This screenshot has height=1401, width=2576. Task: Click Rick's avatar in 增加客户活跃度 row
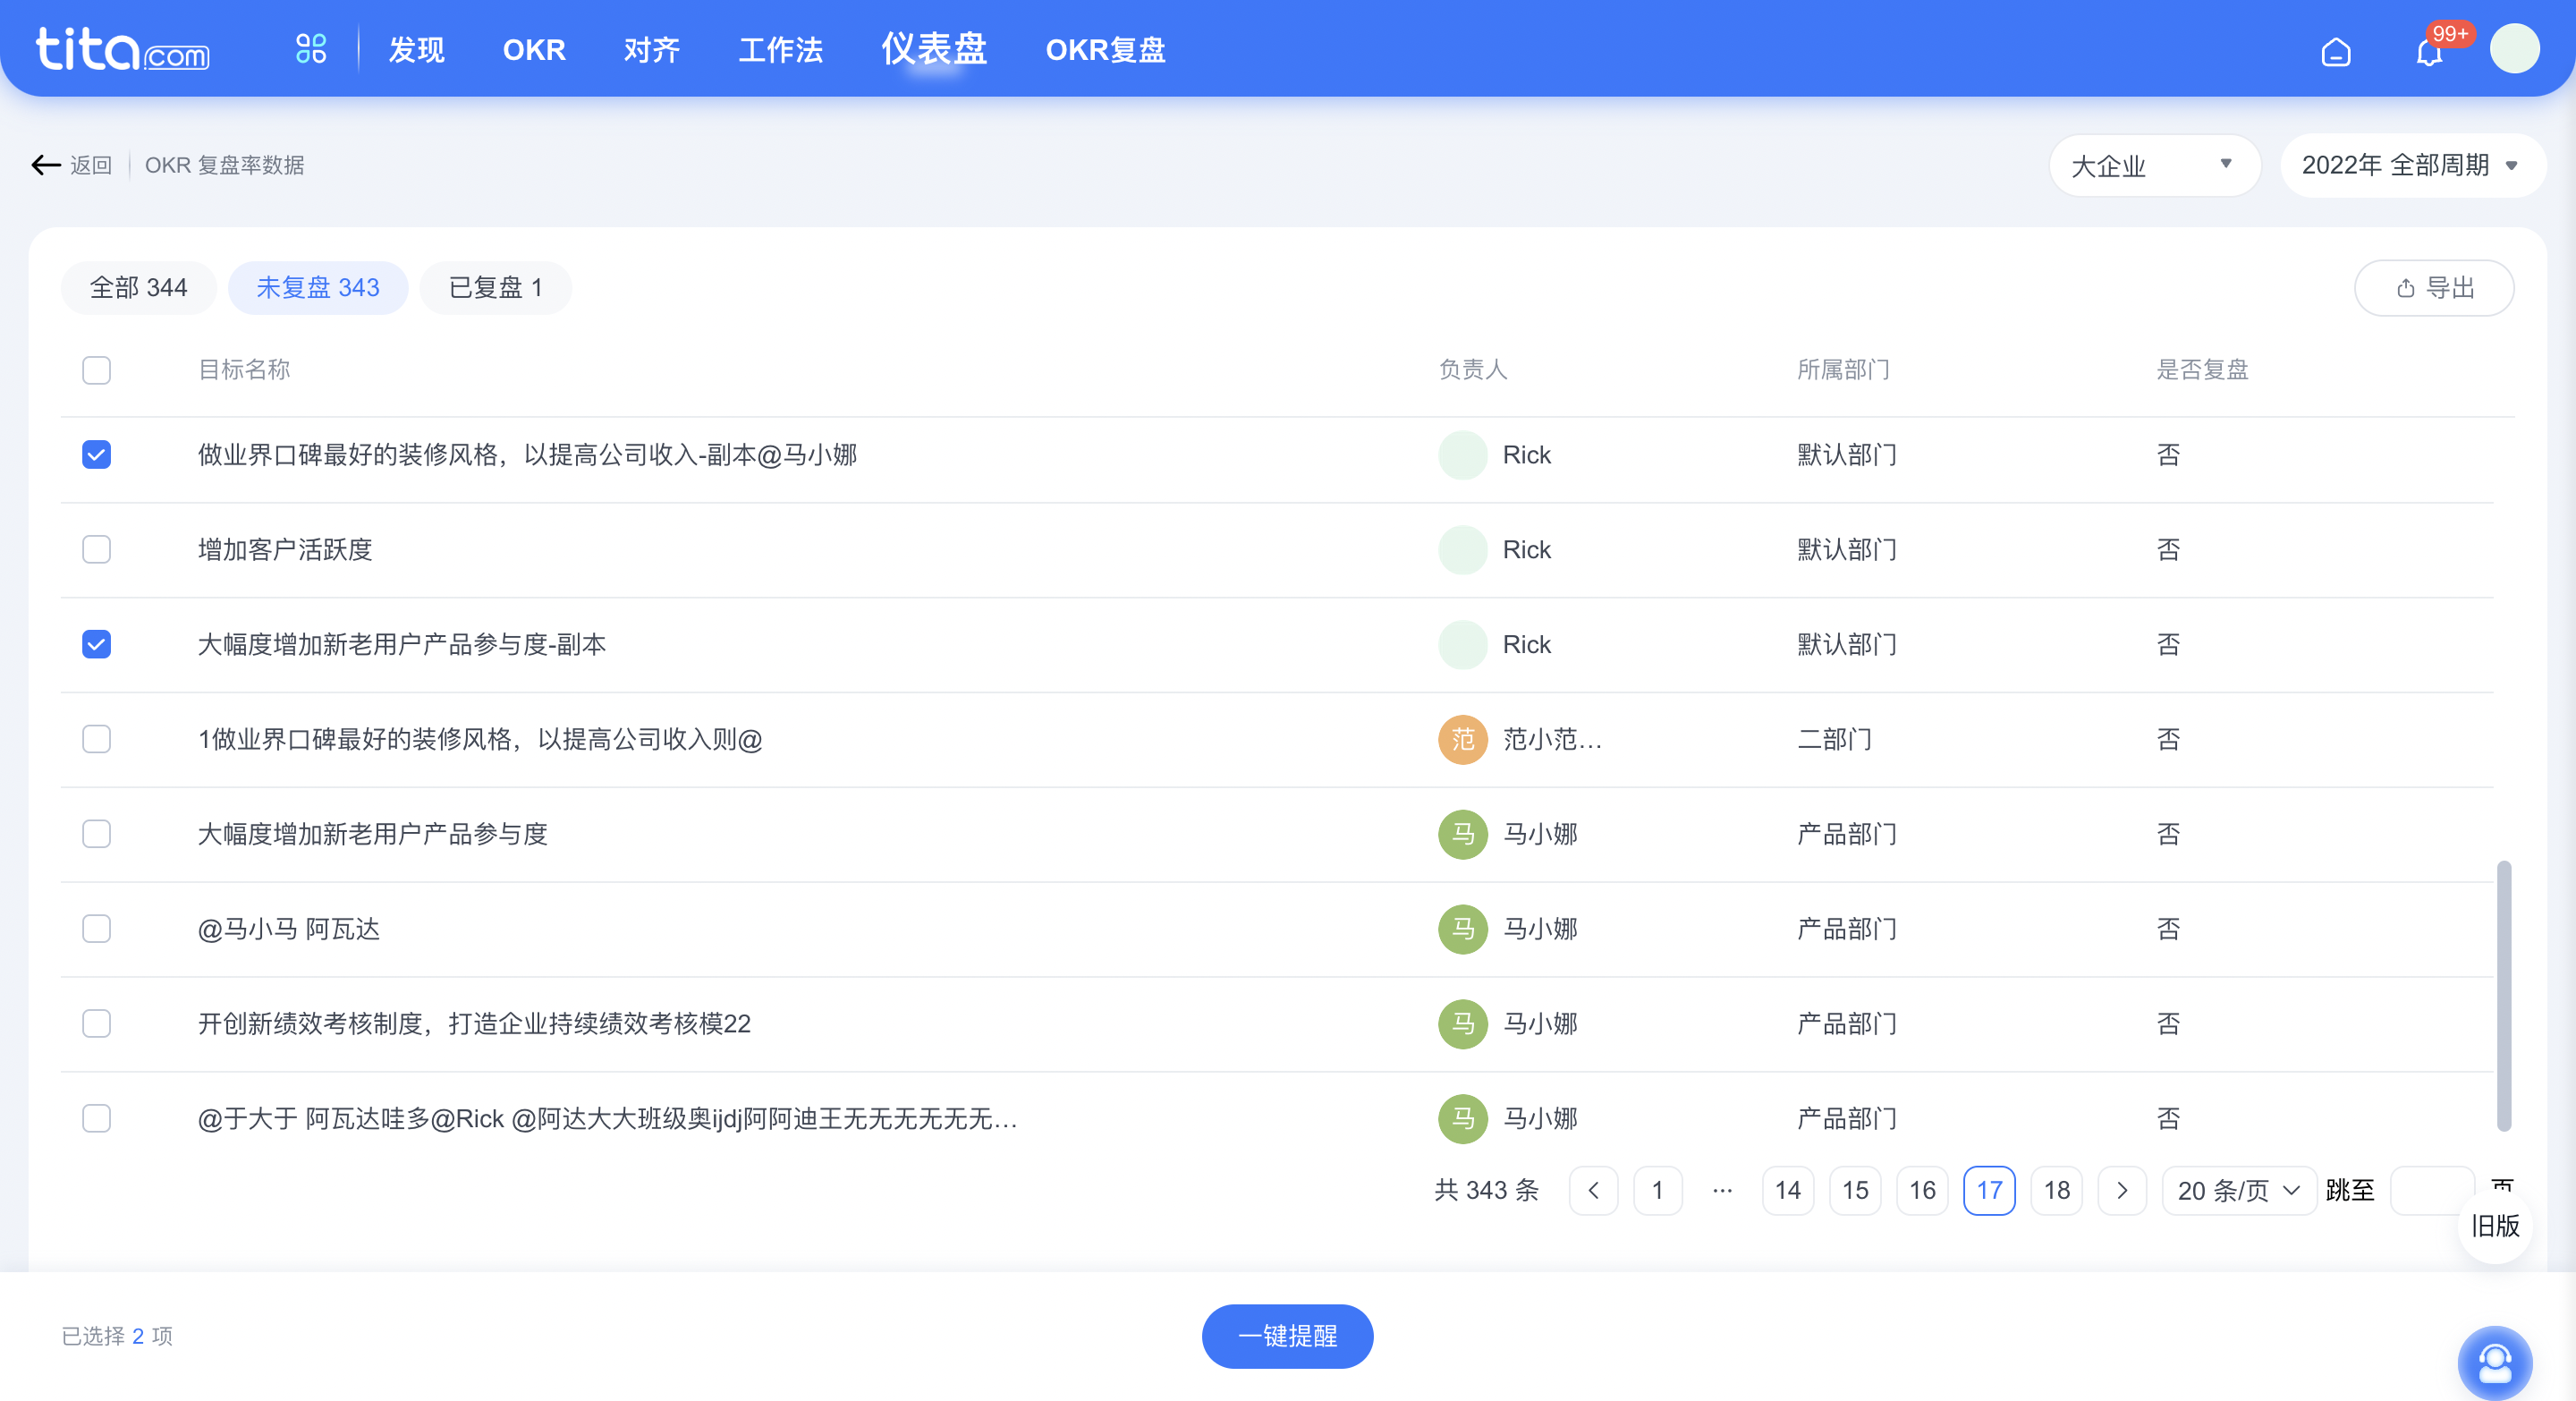coord(1462,550)
